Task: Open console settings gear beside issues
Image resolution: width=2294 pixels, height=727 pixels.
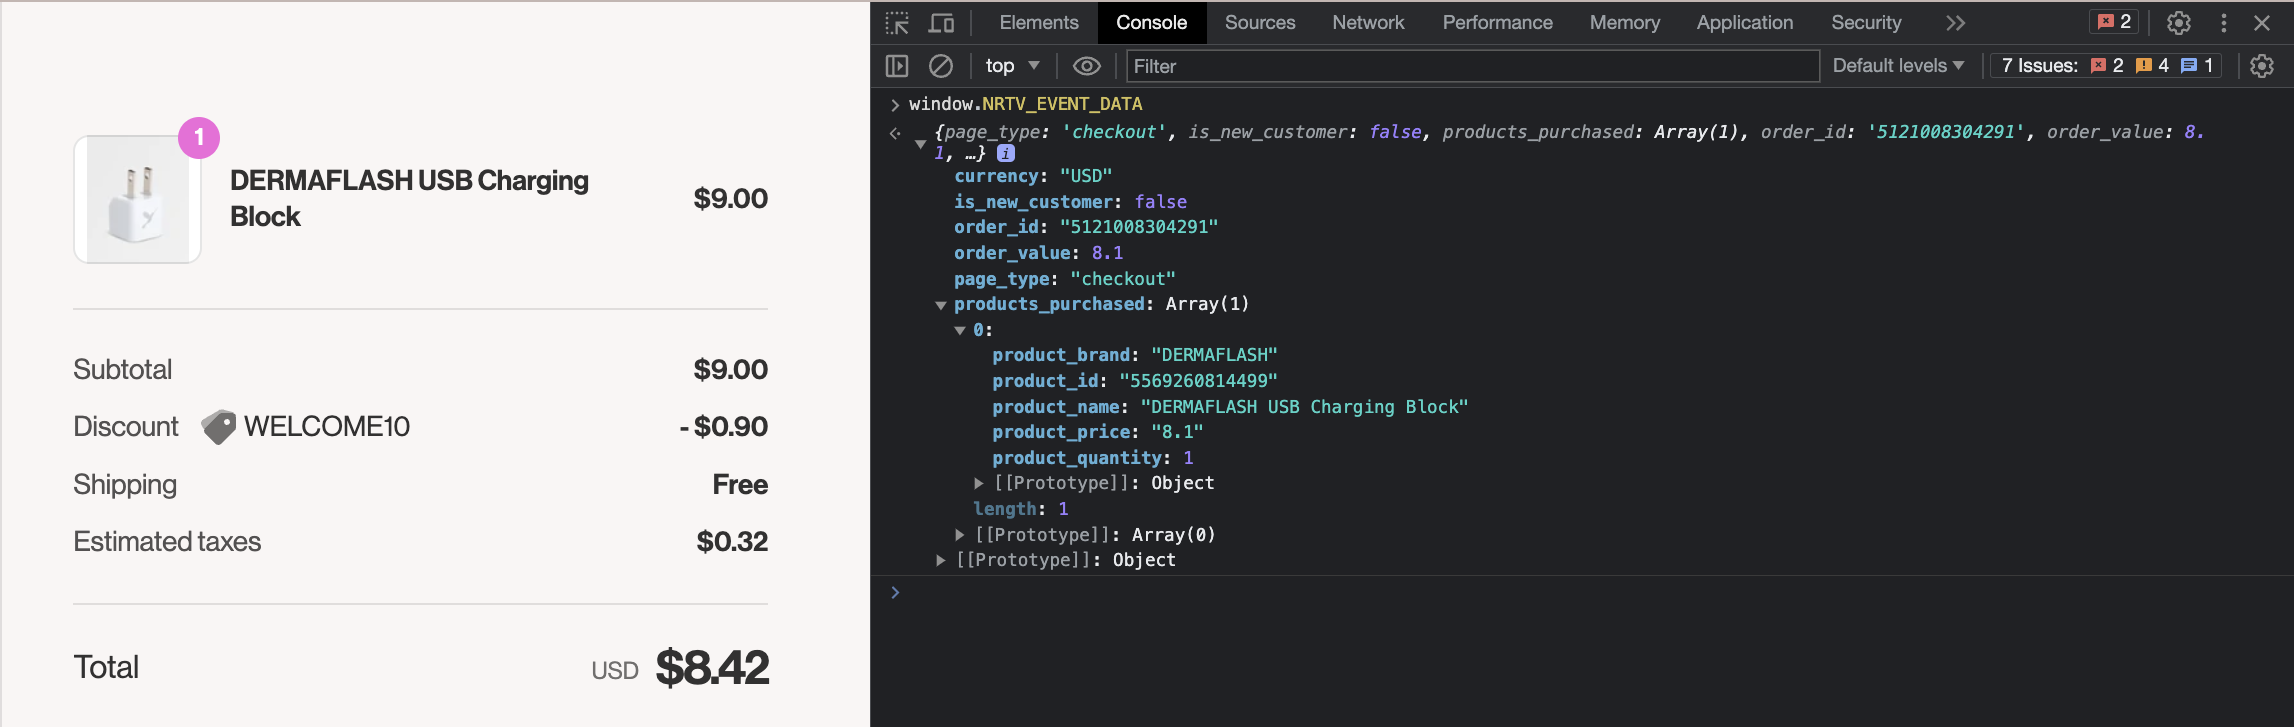Action: (2261, 66)
